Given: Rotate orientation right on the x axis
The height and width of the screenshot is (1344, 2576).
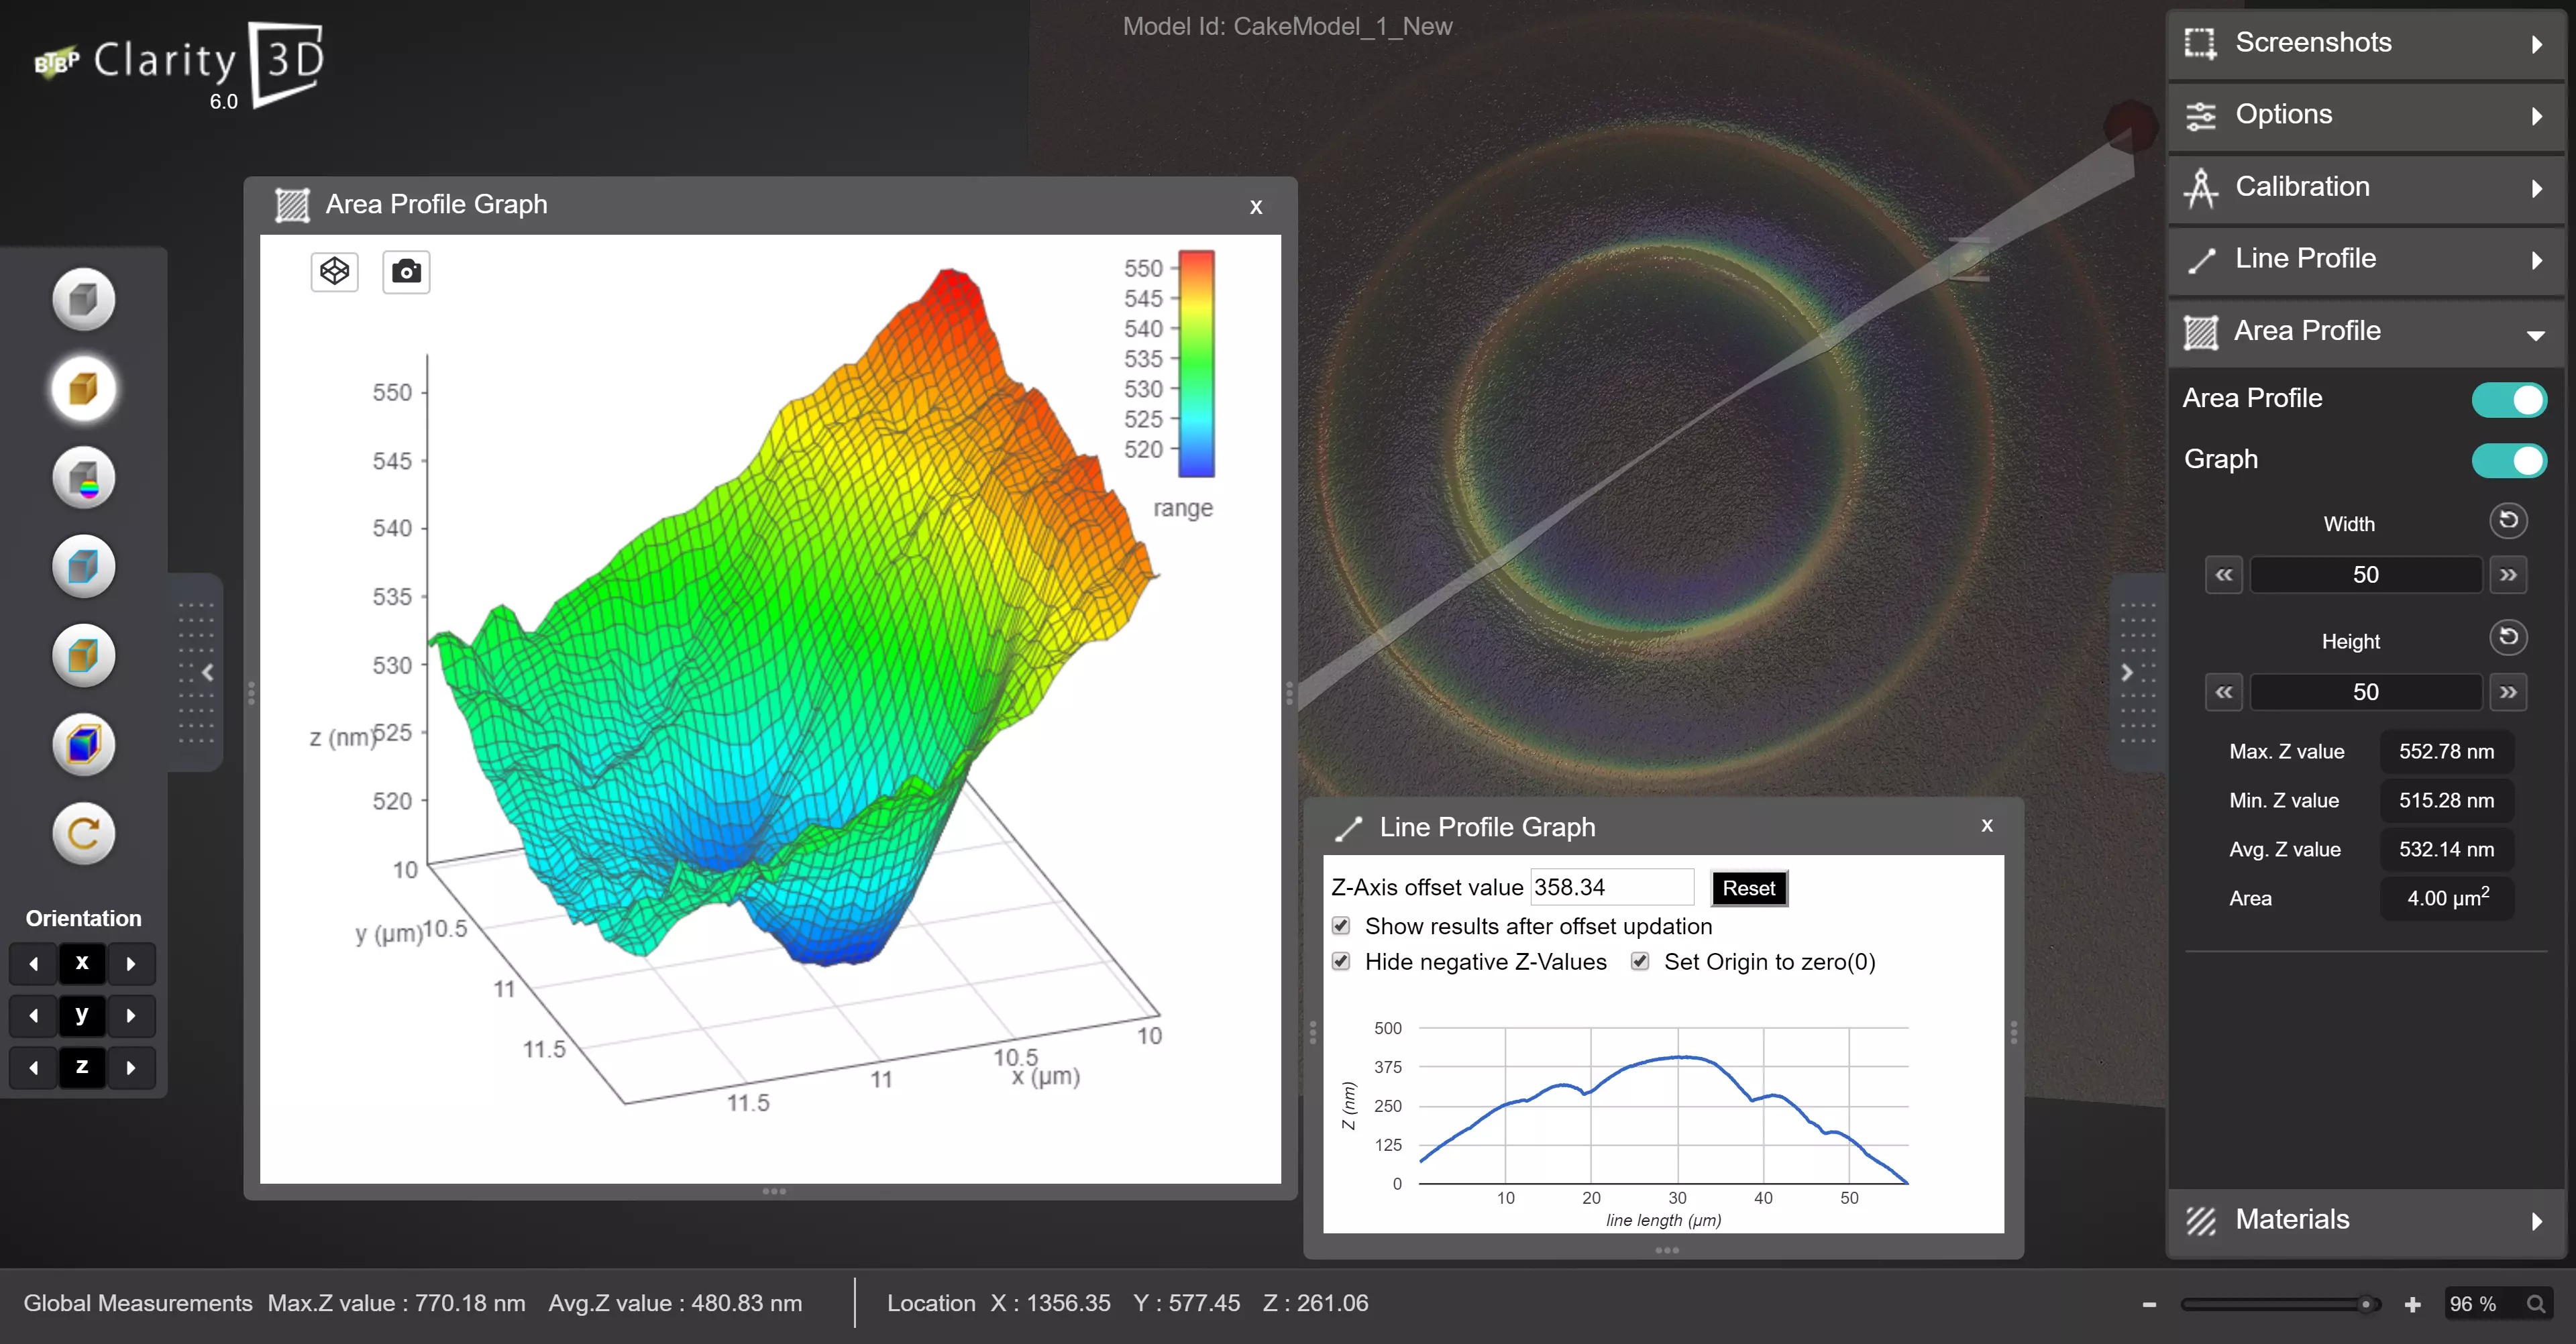Looking at the screenshot, I should point(131,964).
